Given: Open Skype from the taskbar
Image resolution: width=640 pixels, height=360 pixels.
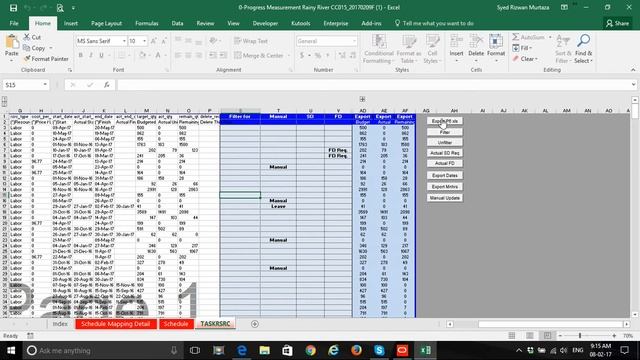Looking at the screenshot, I should pos(379,351).
